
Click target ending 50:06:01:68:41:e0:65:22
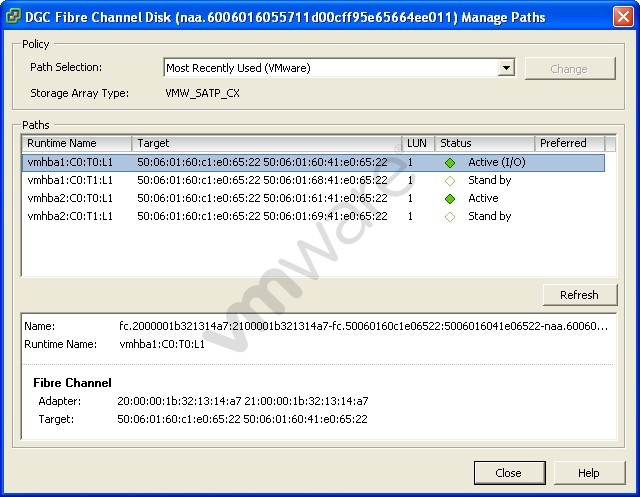[x=262, y=180]
